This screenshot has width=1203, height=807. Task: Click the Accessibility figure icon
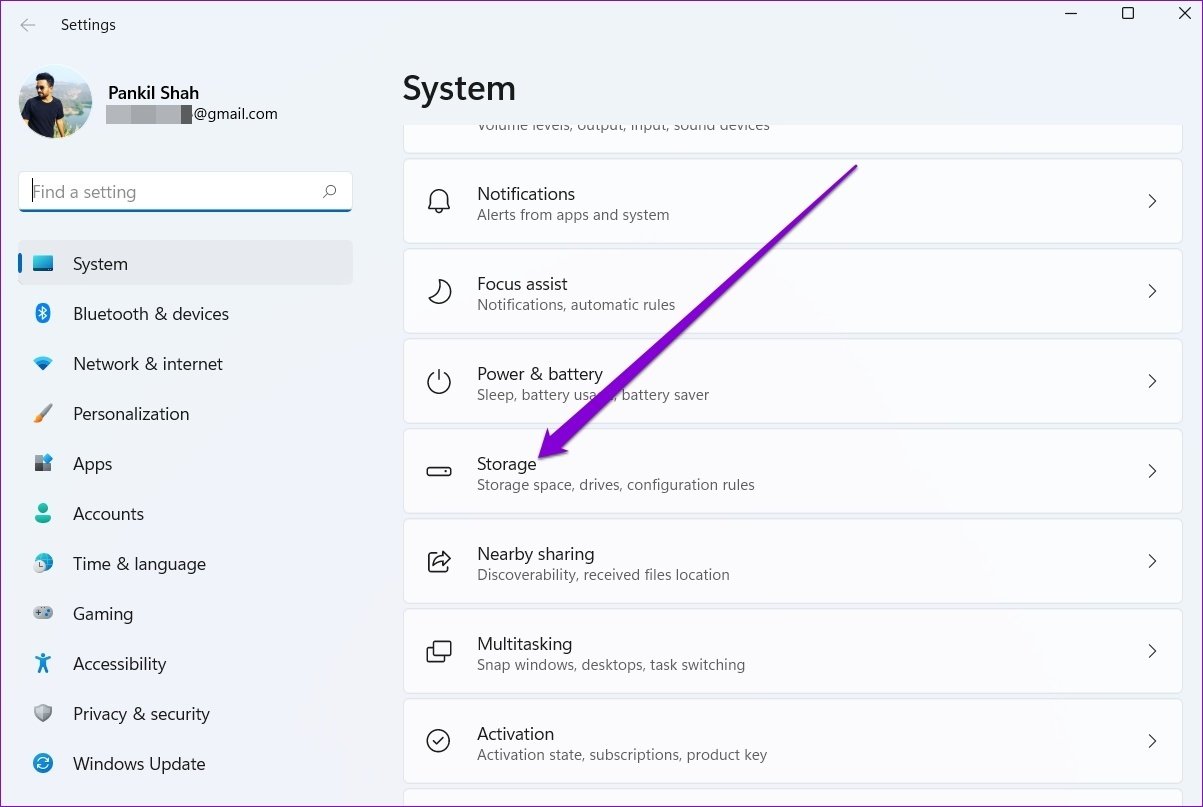pyautogui.click(x=43, y=664)
